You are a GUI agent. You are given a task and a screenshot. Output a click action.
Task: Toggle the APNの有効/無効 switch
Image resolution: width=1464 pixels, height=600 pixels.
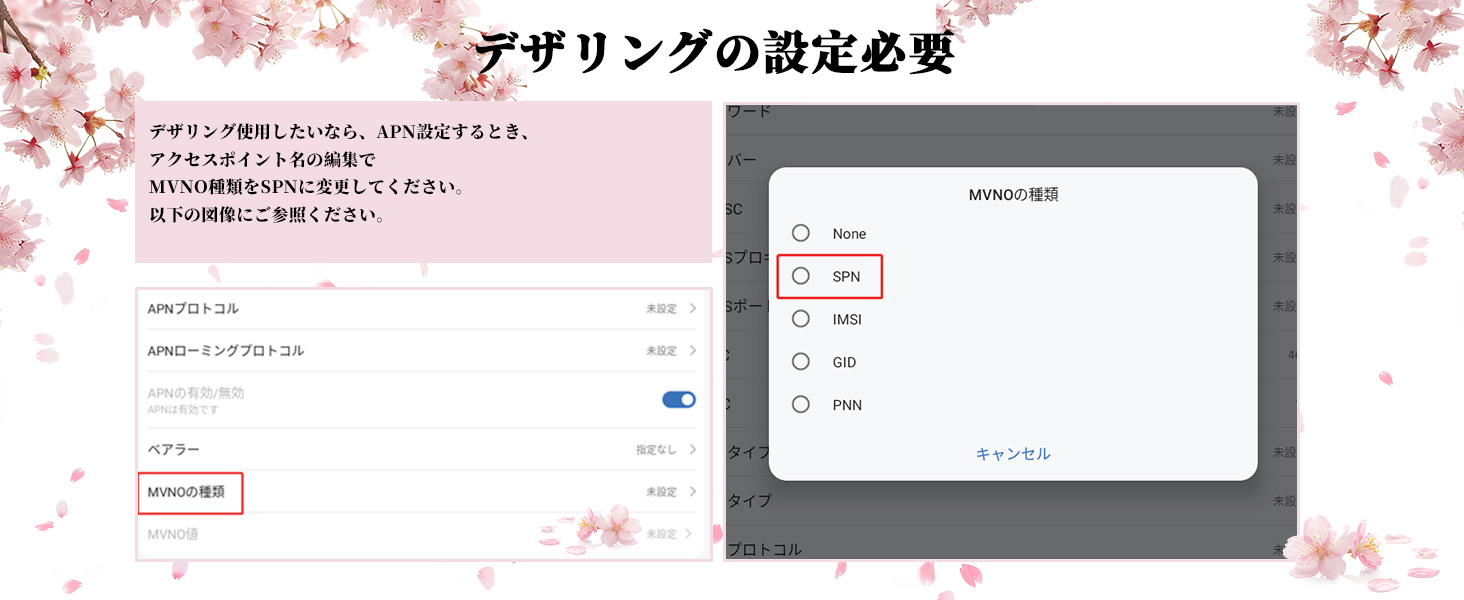tap(679, 400)
